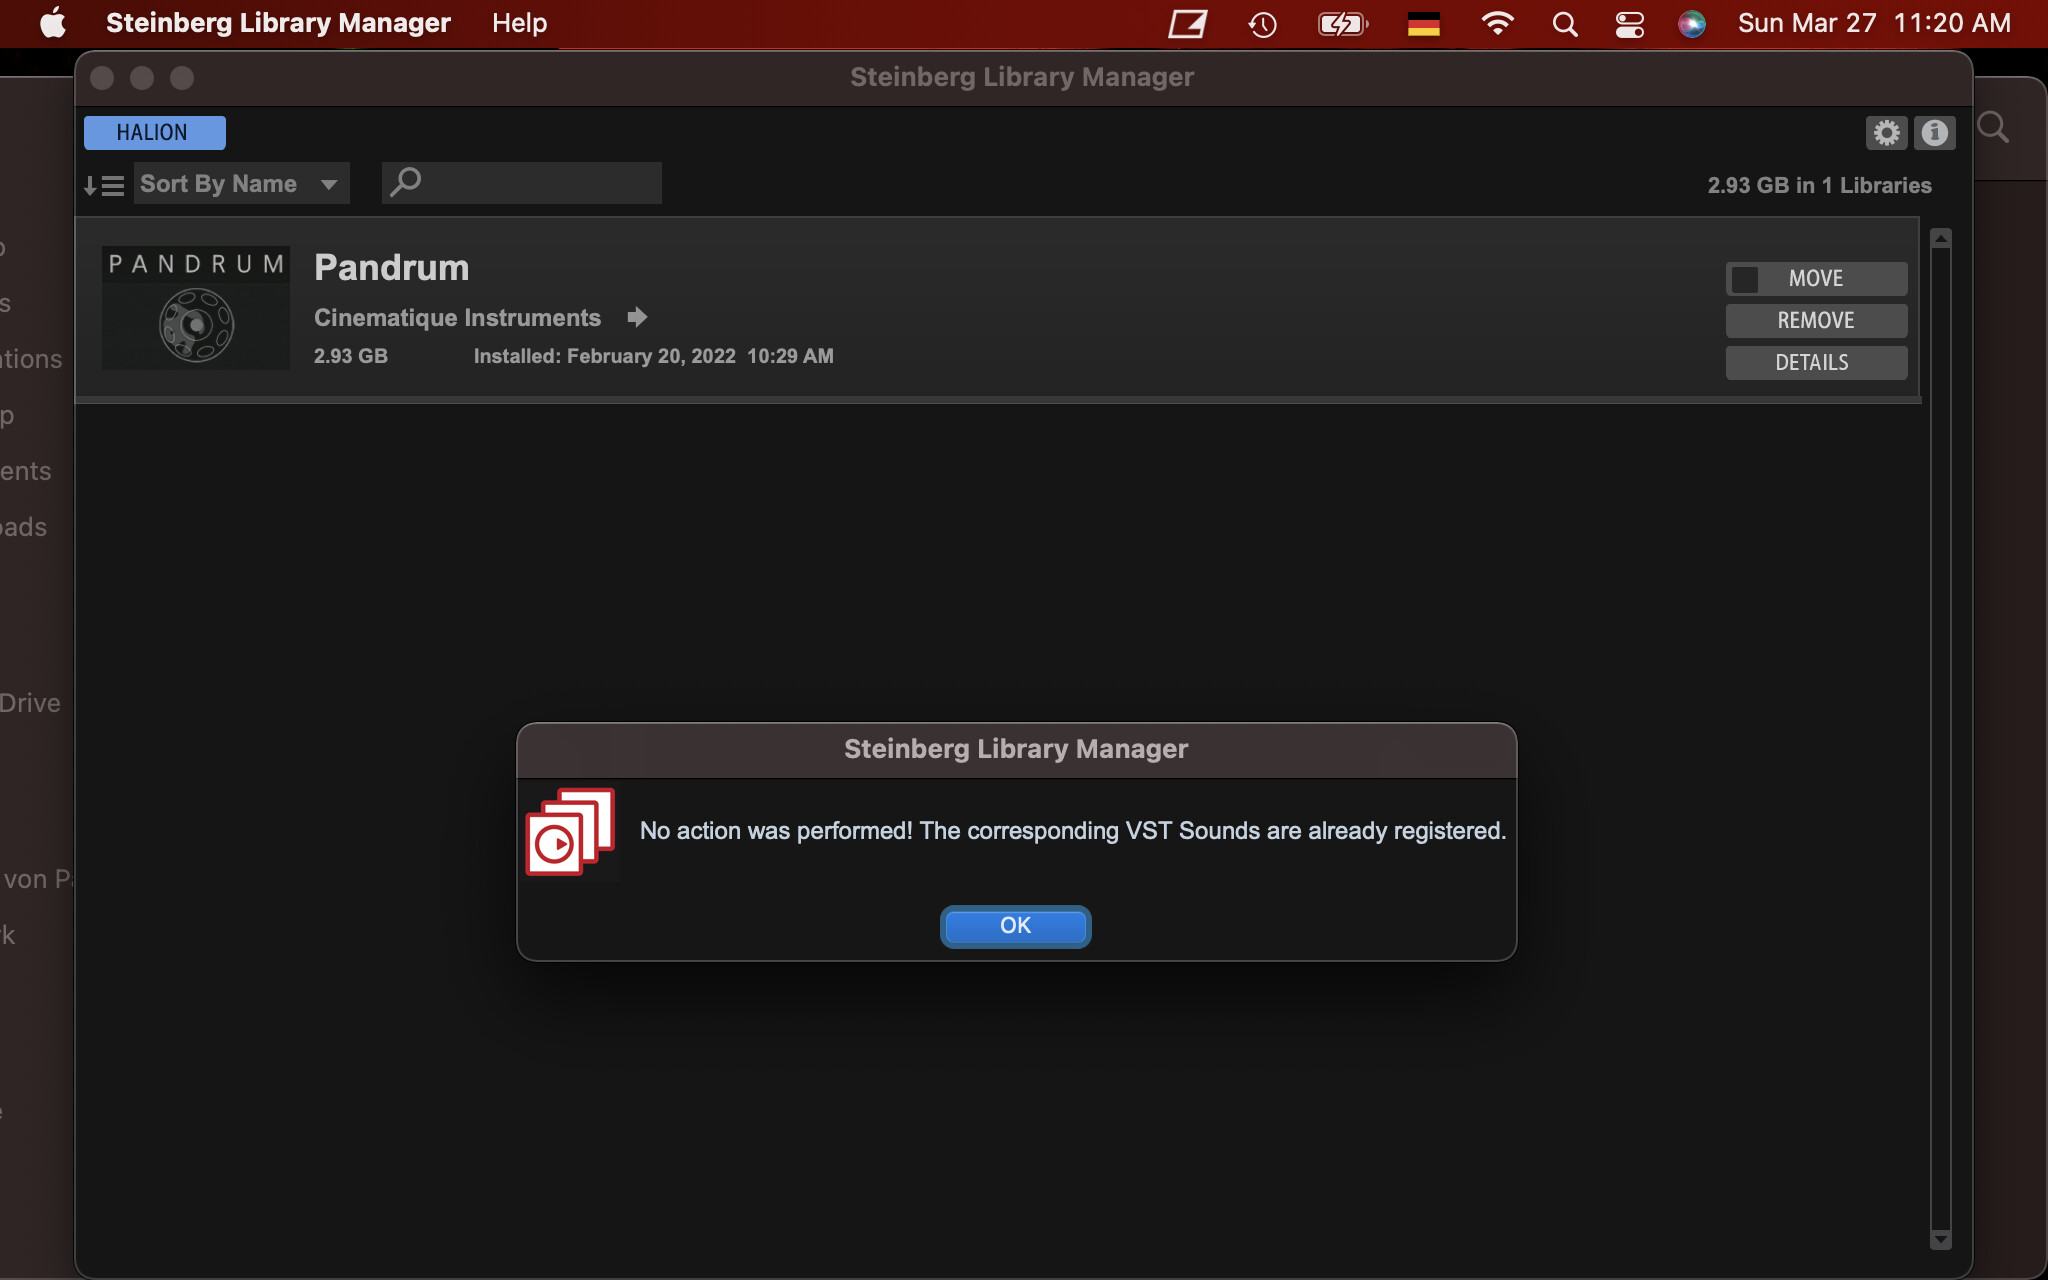The height and width of the screenshot is (1280, 2048).
Task: Click the scrollbar down arrow
Action: (1941, 1239)
